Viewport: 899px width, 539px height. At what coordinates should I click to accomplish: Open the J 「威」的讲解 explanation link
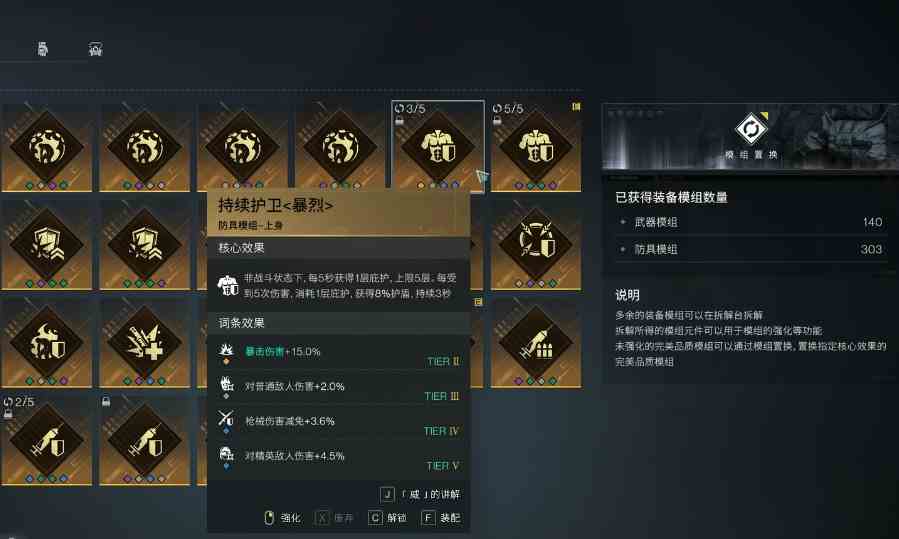[x=420, y=494]
